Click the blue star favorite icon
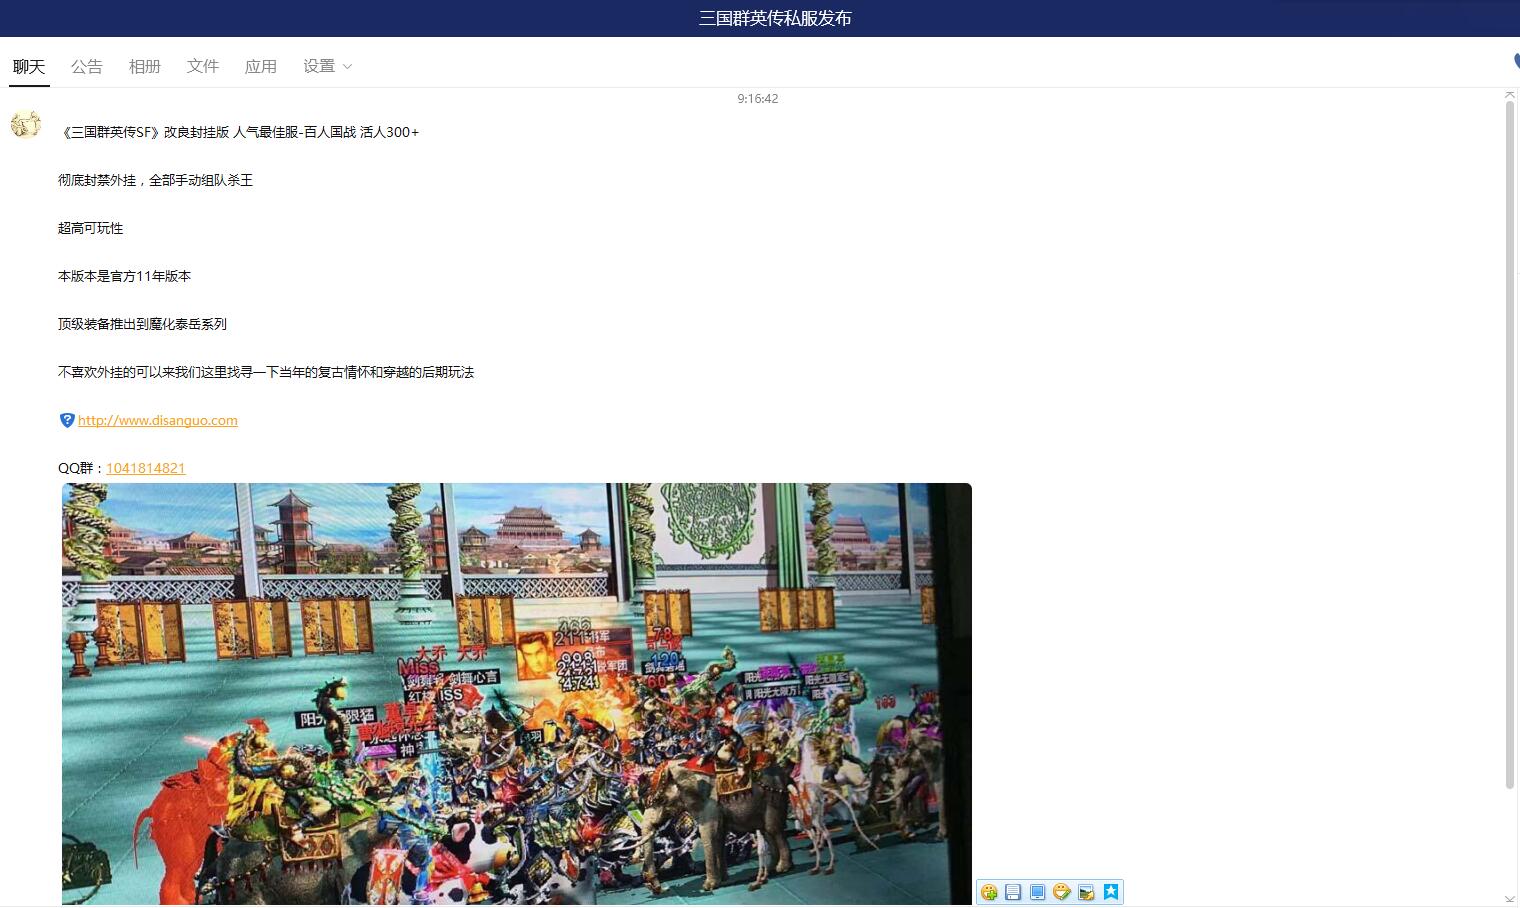 pyautogui.click(x=1111, y=892)
